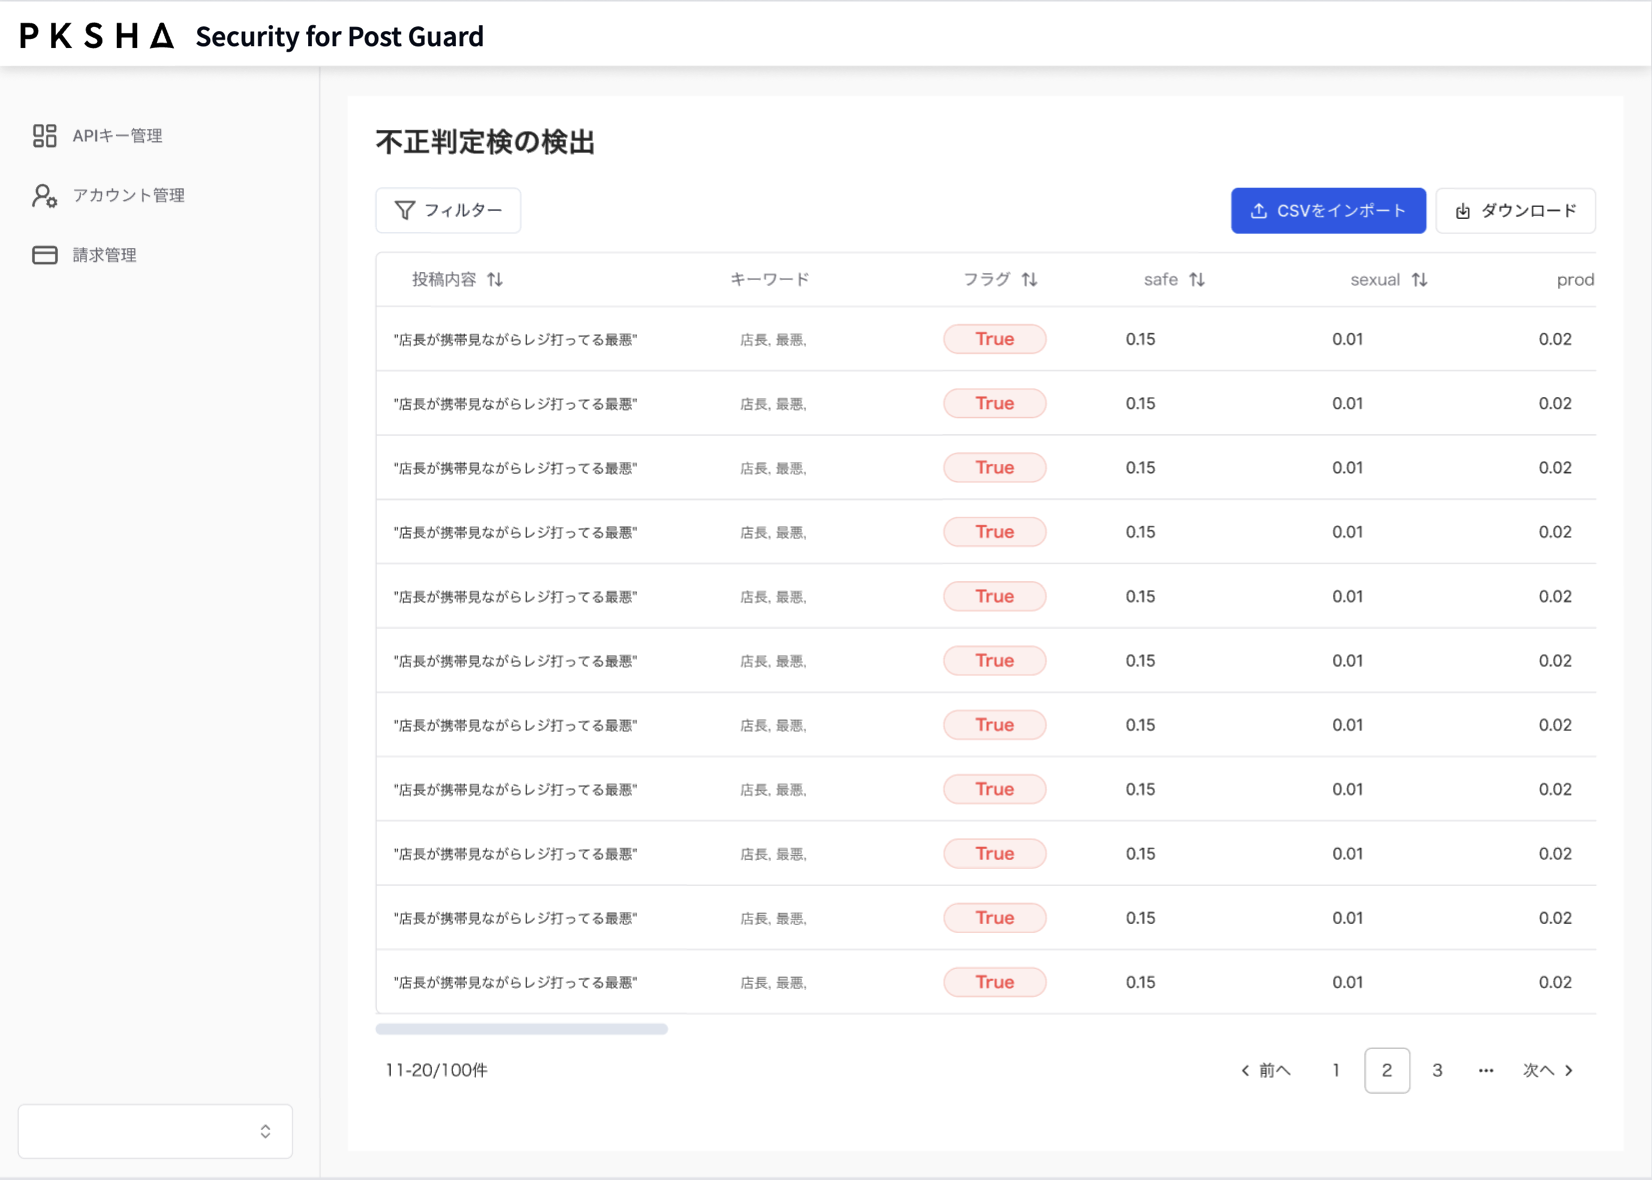Click the billing management card icon

pos(44,255)
